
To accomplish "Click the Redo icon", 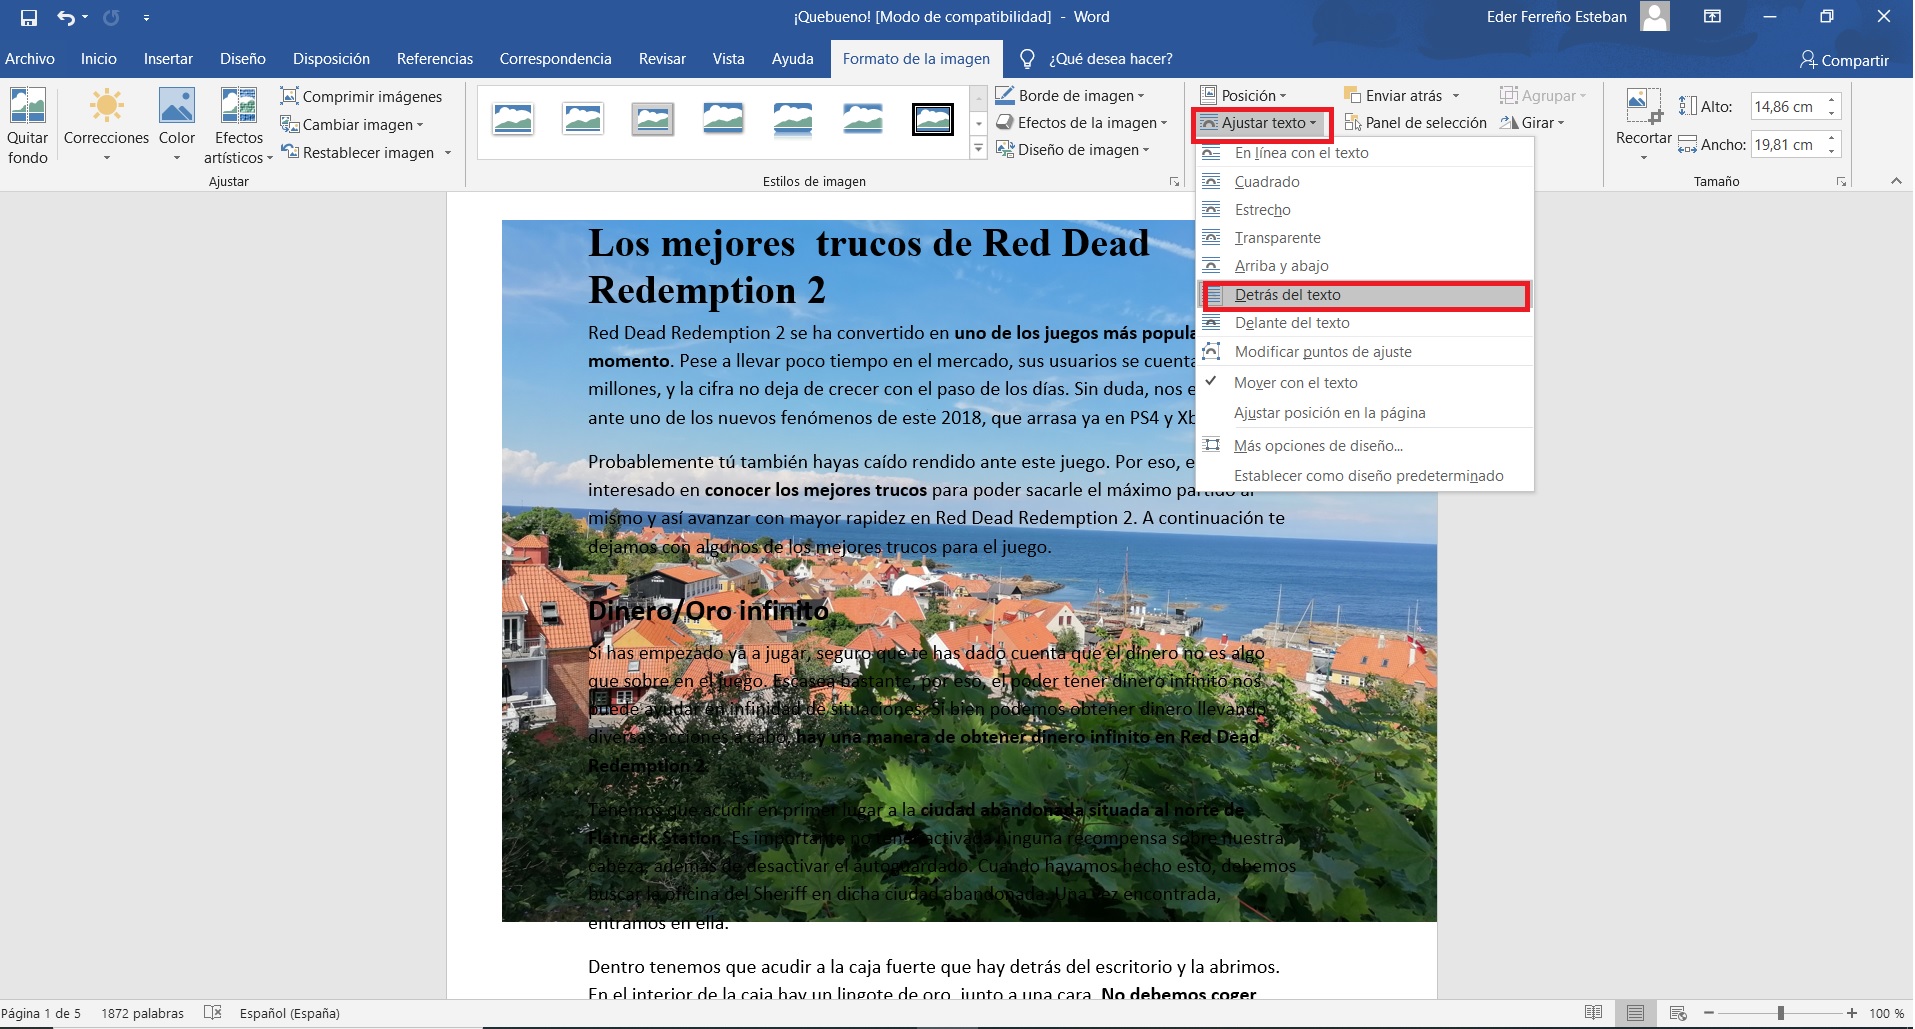I will [111, 17].
